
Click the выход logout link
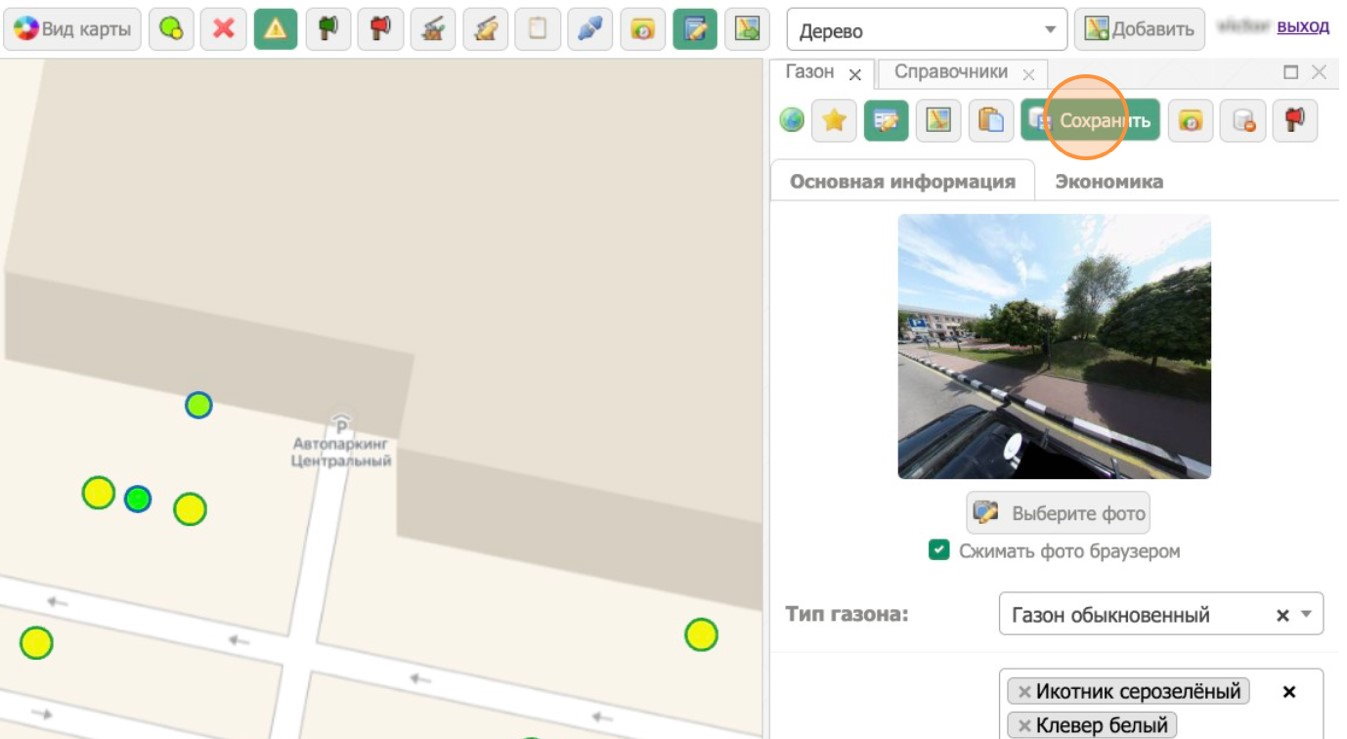1303,27
